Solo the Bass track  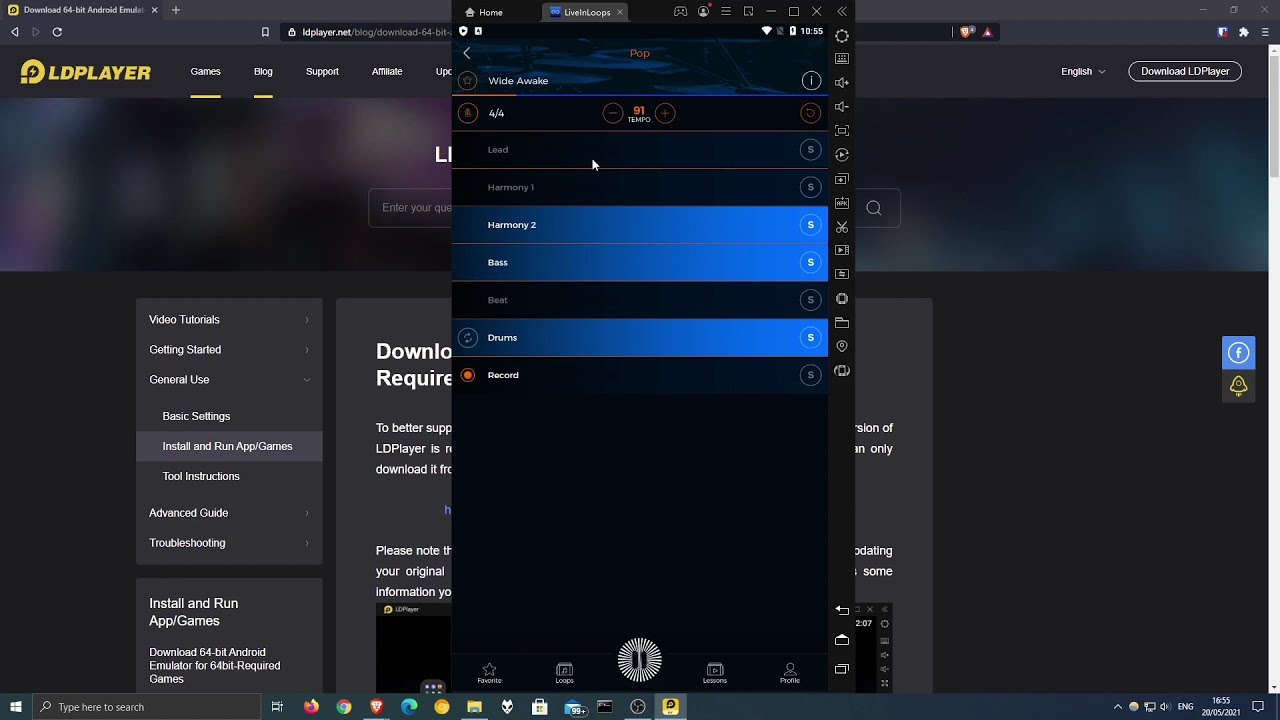[x=811, y=262]
